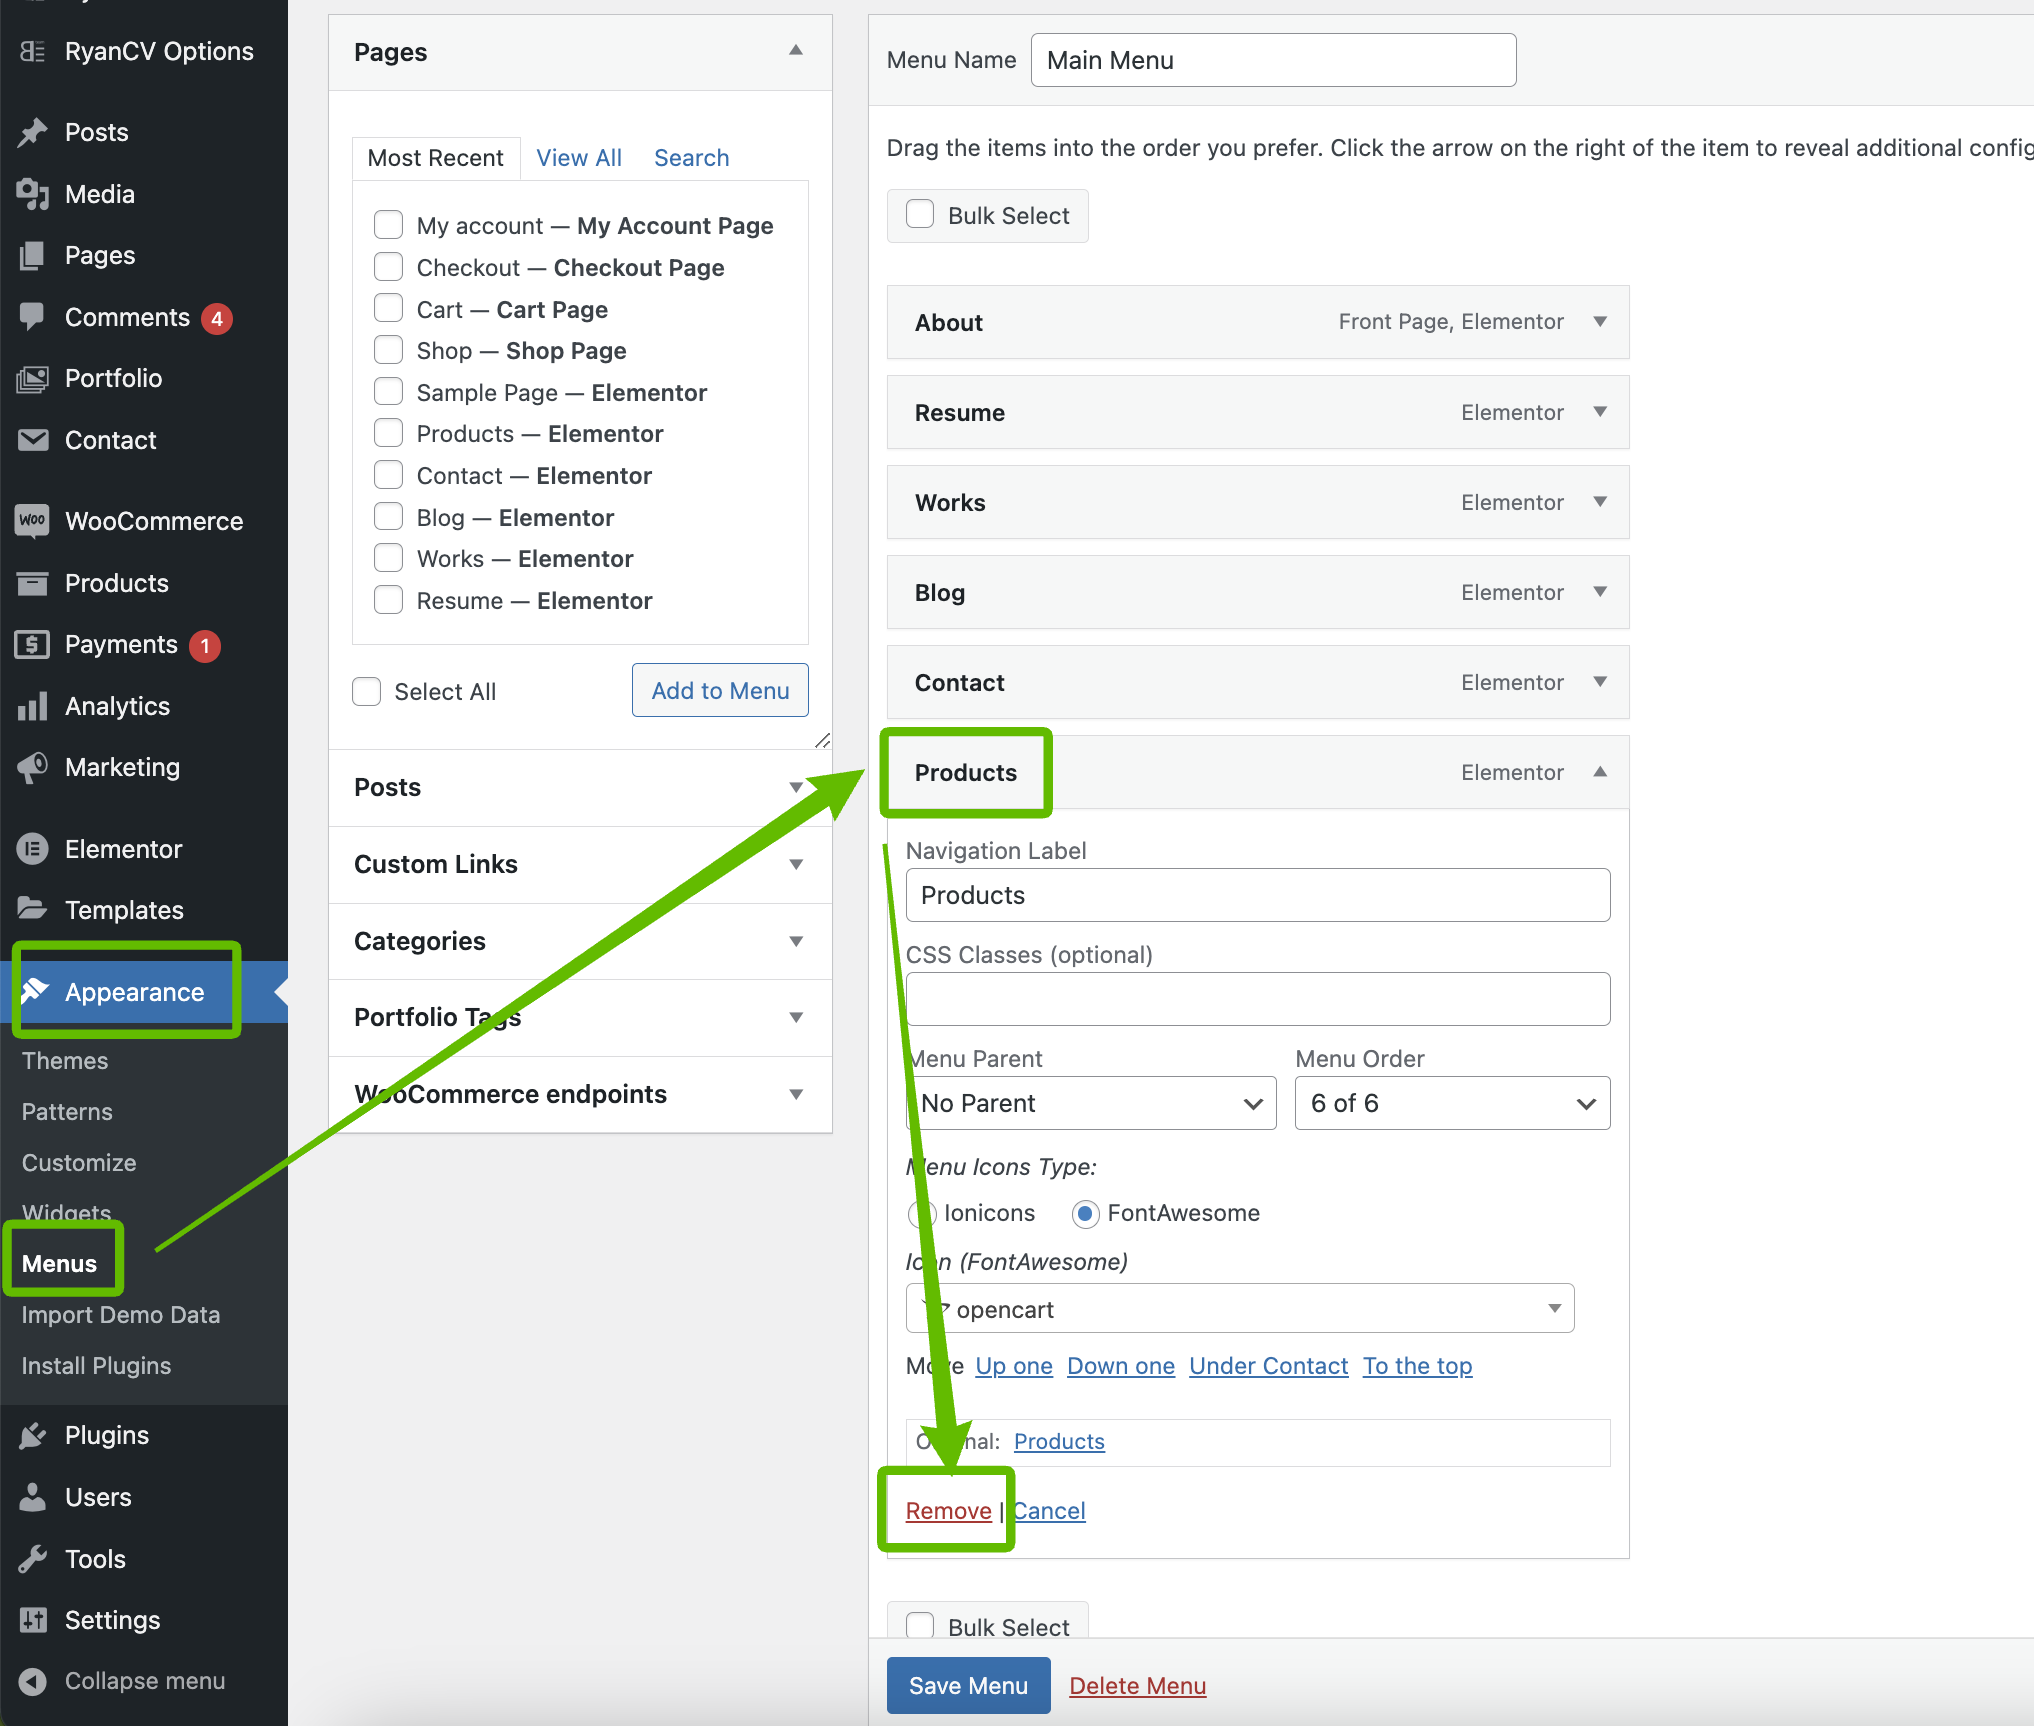This screenshot has width=2034, height=1726.
Task: Click the Comments speech bubble icon
Action: 32,317
